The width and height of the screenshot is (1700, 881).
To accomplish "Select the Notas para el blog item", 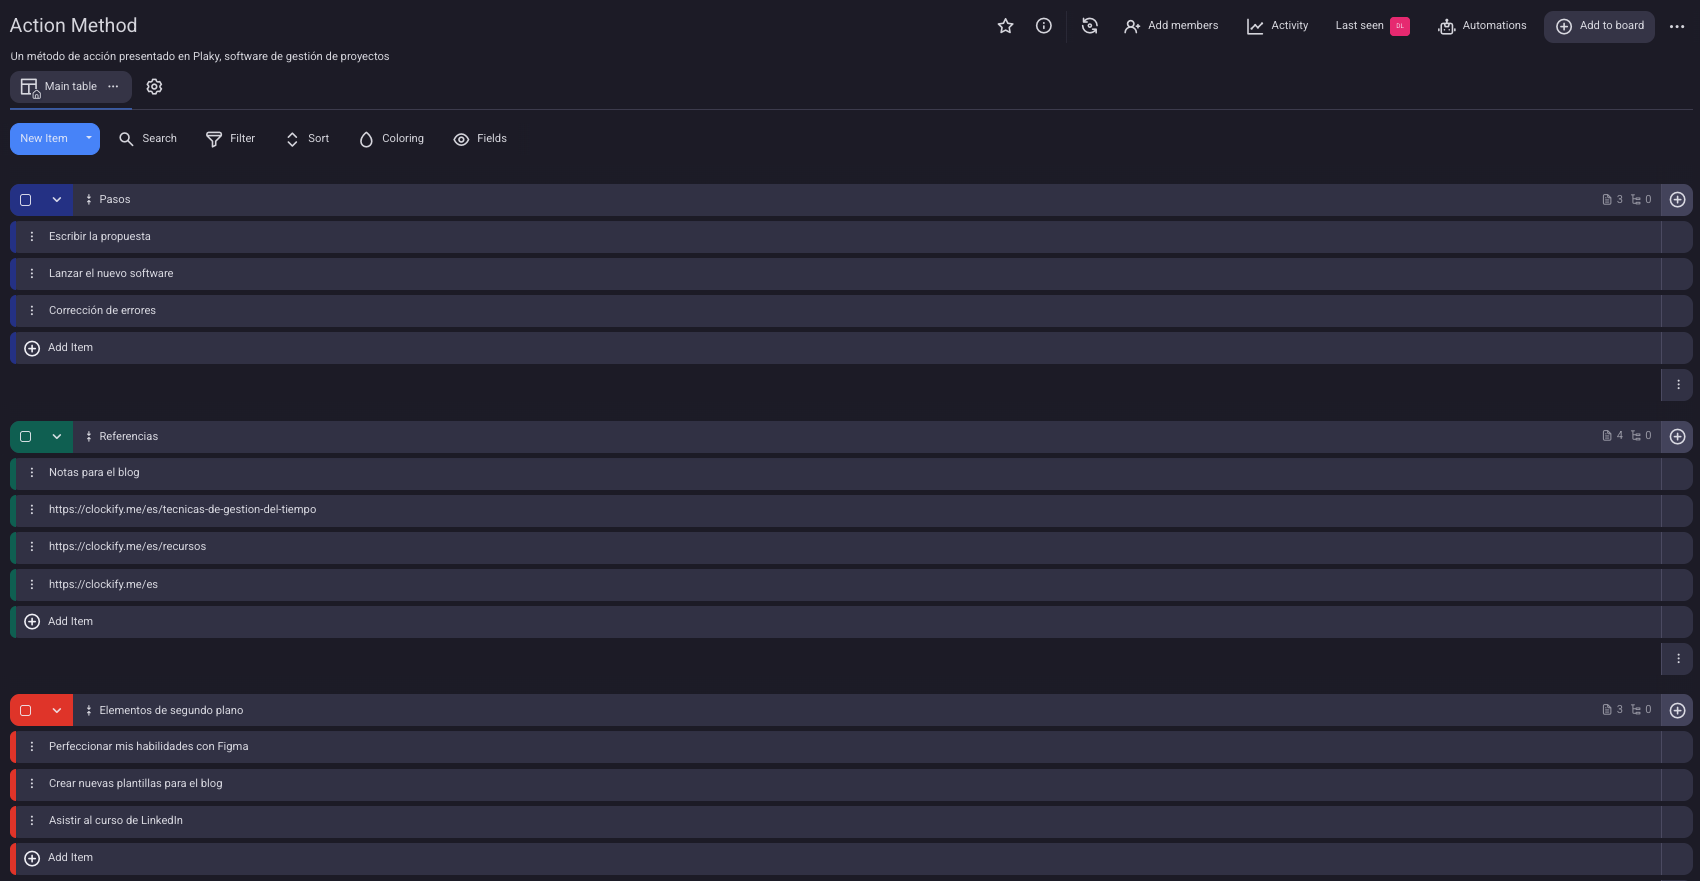I will click(94, 473).
